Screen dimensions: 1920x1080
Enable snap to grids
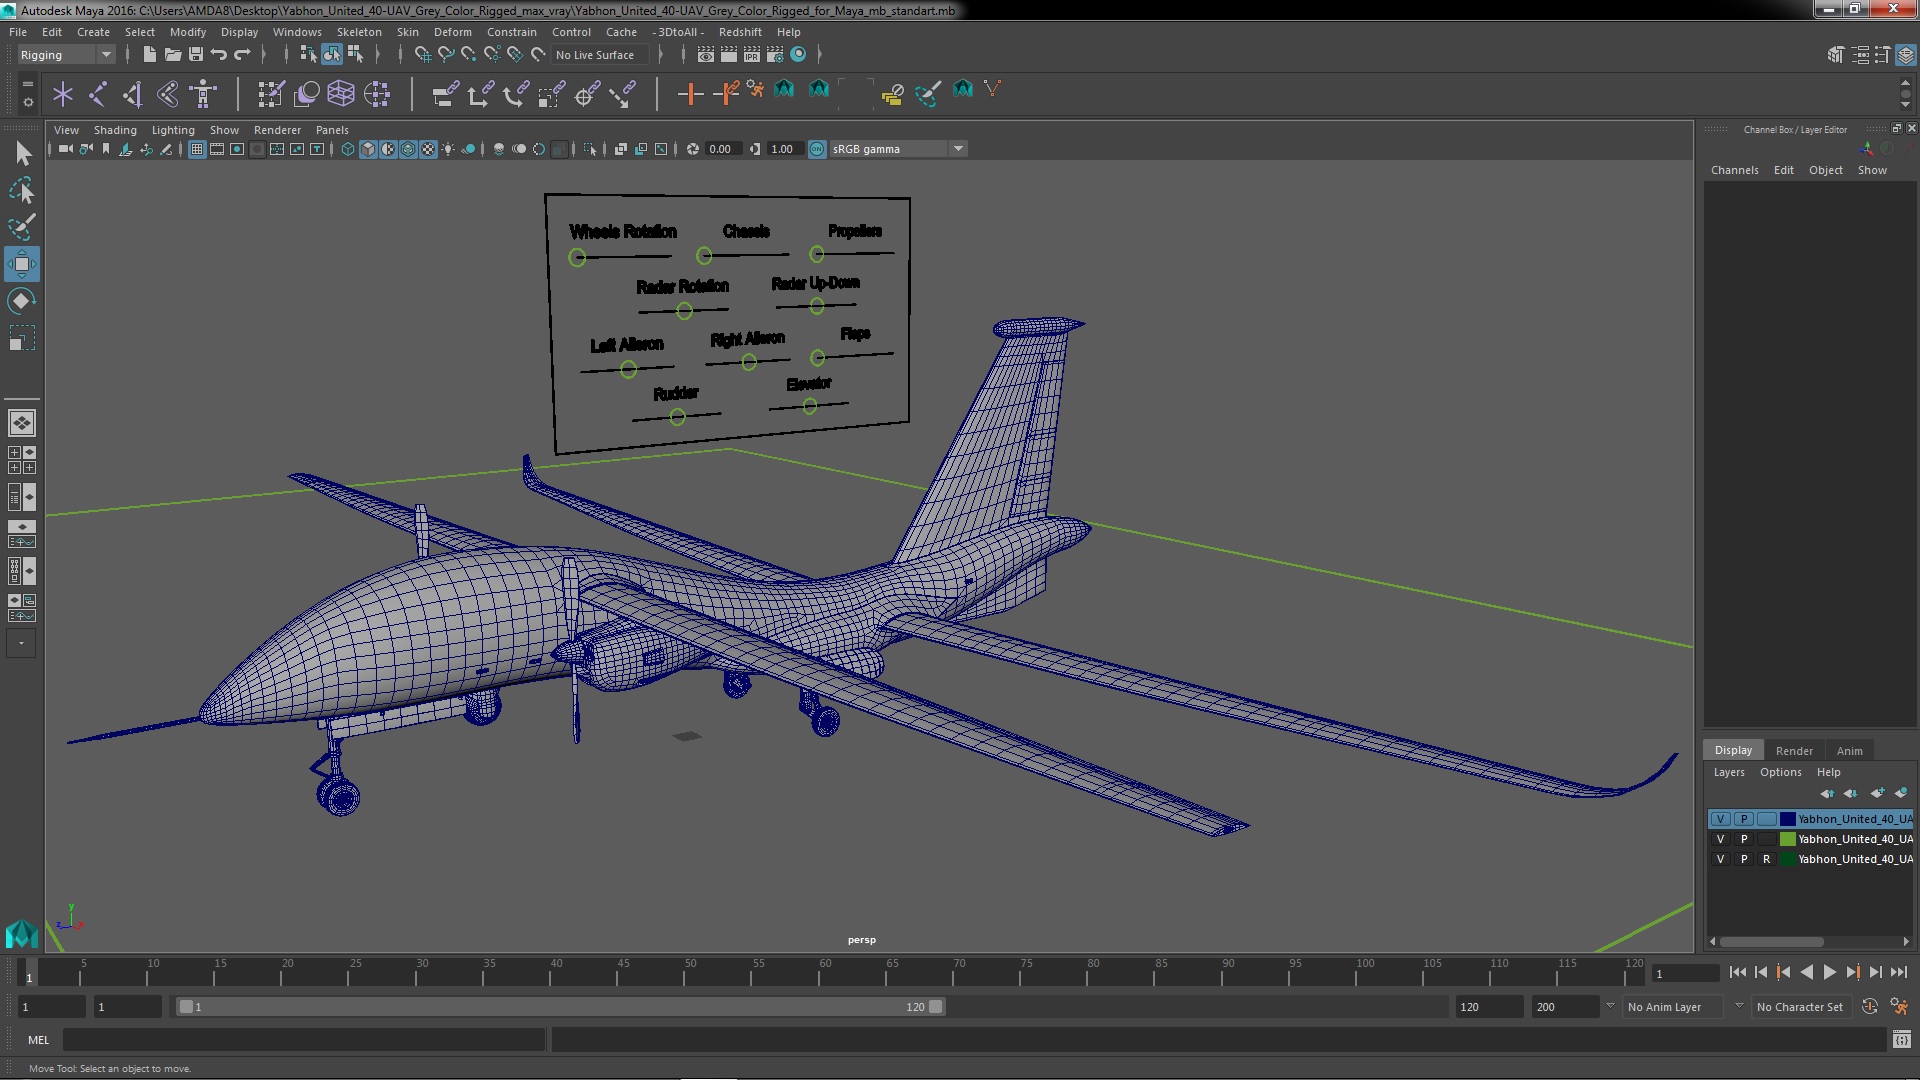(423, 54)
